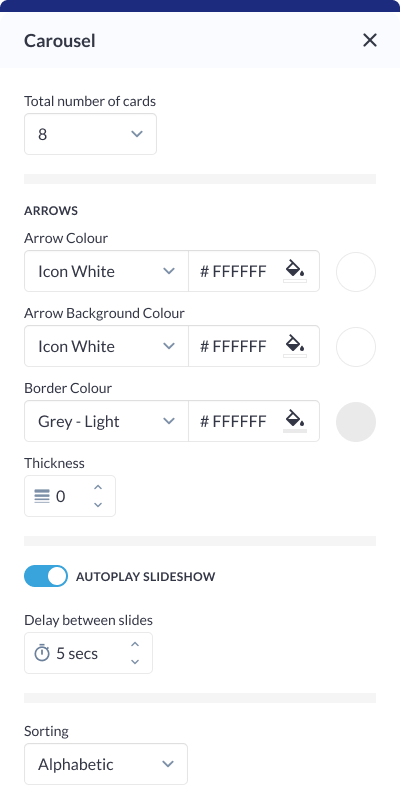Increase delay between slides

pos(135,644)
